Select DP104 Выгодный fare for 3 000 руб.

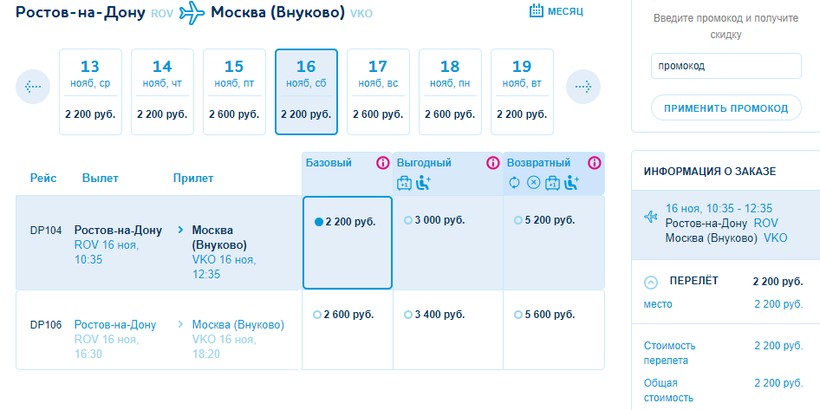408,220
